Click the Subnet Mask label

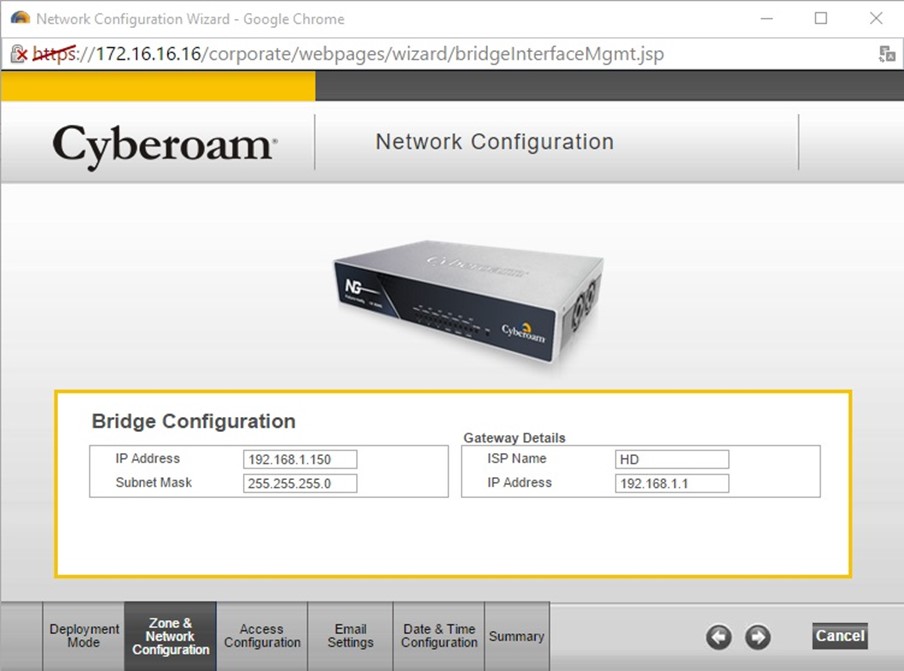pos(153,482)
